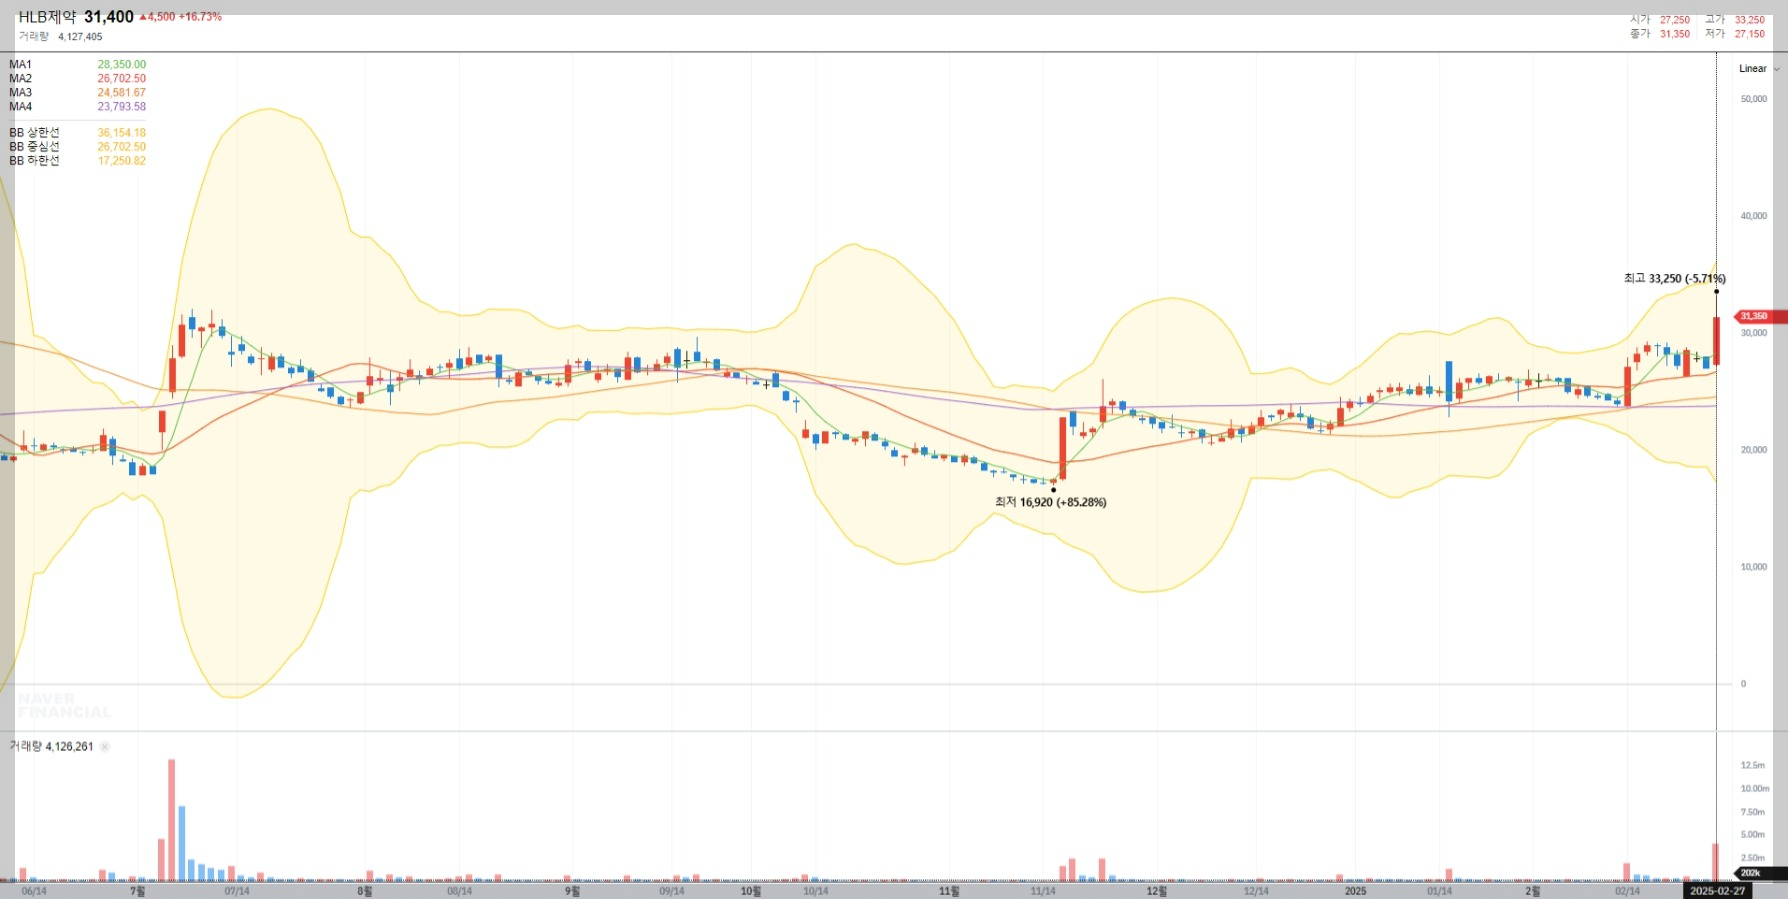Click the 8월 month axis label
The image size is (1788, 899).
[x=365, y=891]
